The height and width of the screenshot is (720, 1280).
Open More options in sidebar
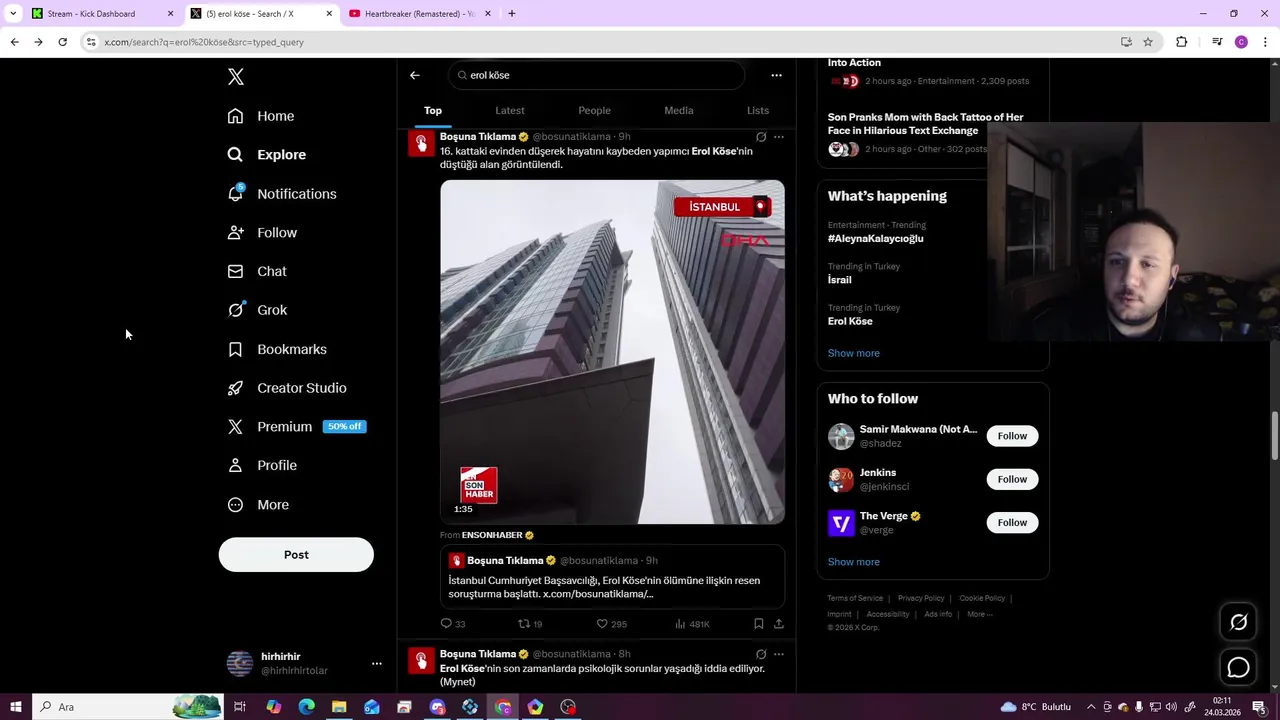258,505
